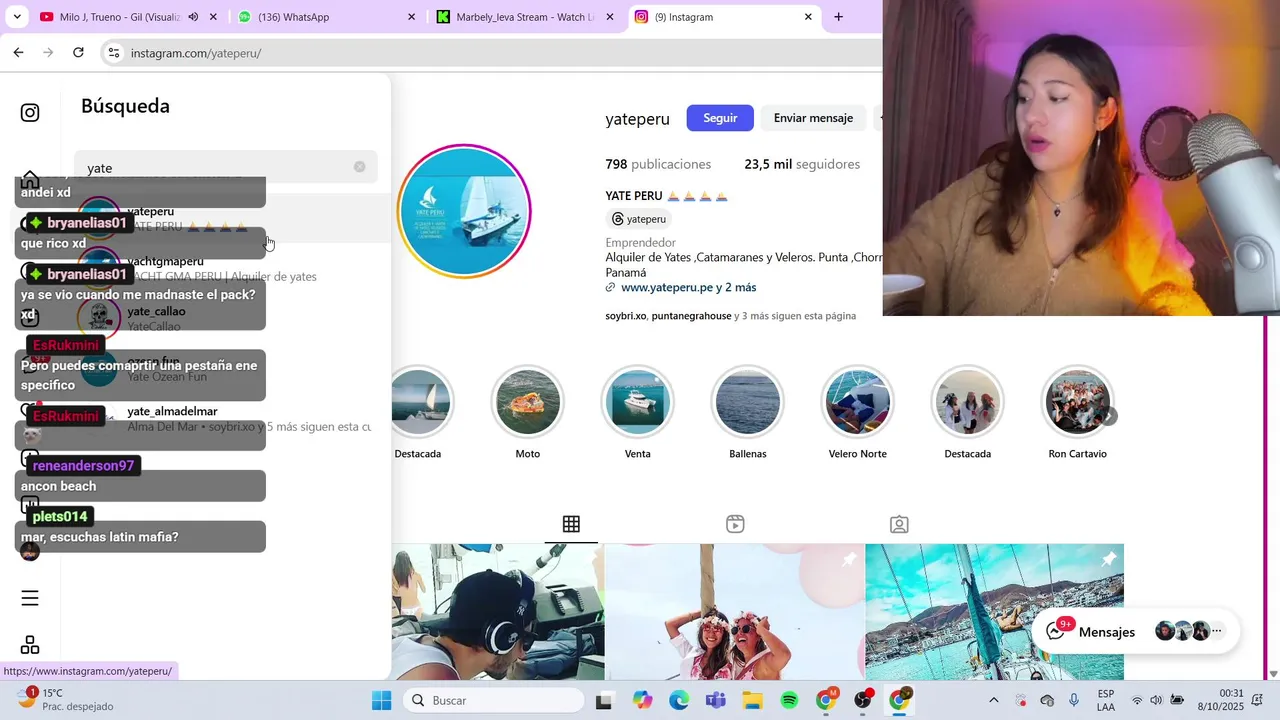
Task: Open the Ballenas story highlight
Action: 748,402
